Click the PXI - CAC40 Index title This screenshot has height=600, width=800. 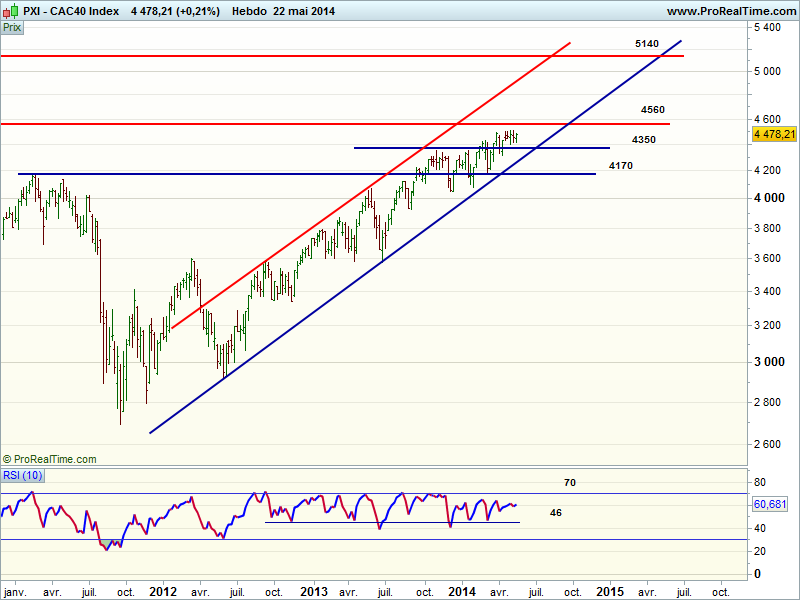coord(71,11)
